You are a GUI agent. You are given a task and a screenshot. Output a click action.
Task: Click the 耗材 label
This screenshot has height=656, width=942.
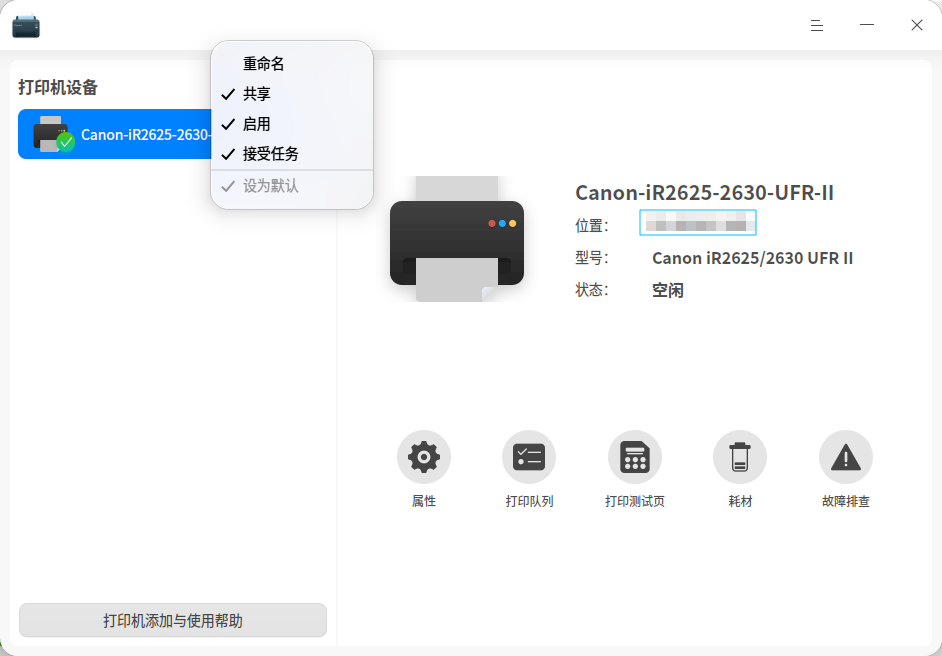[x=740, y=501]
